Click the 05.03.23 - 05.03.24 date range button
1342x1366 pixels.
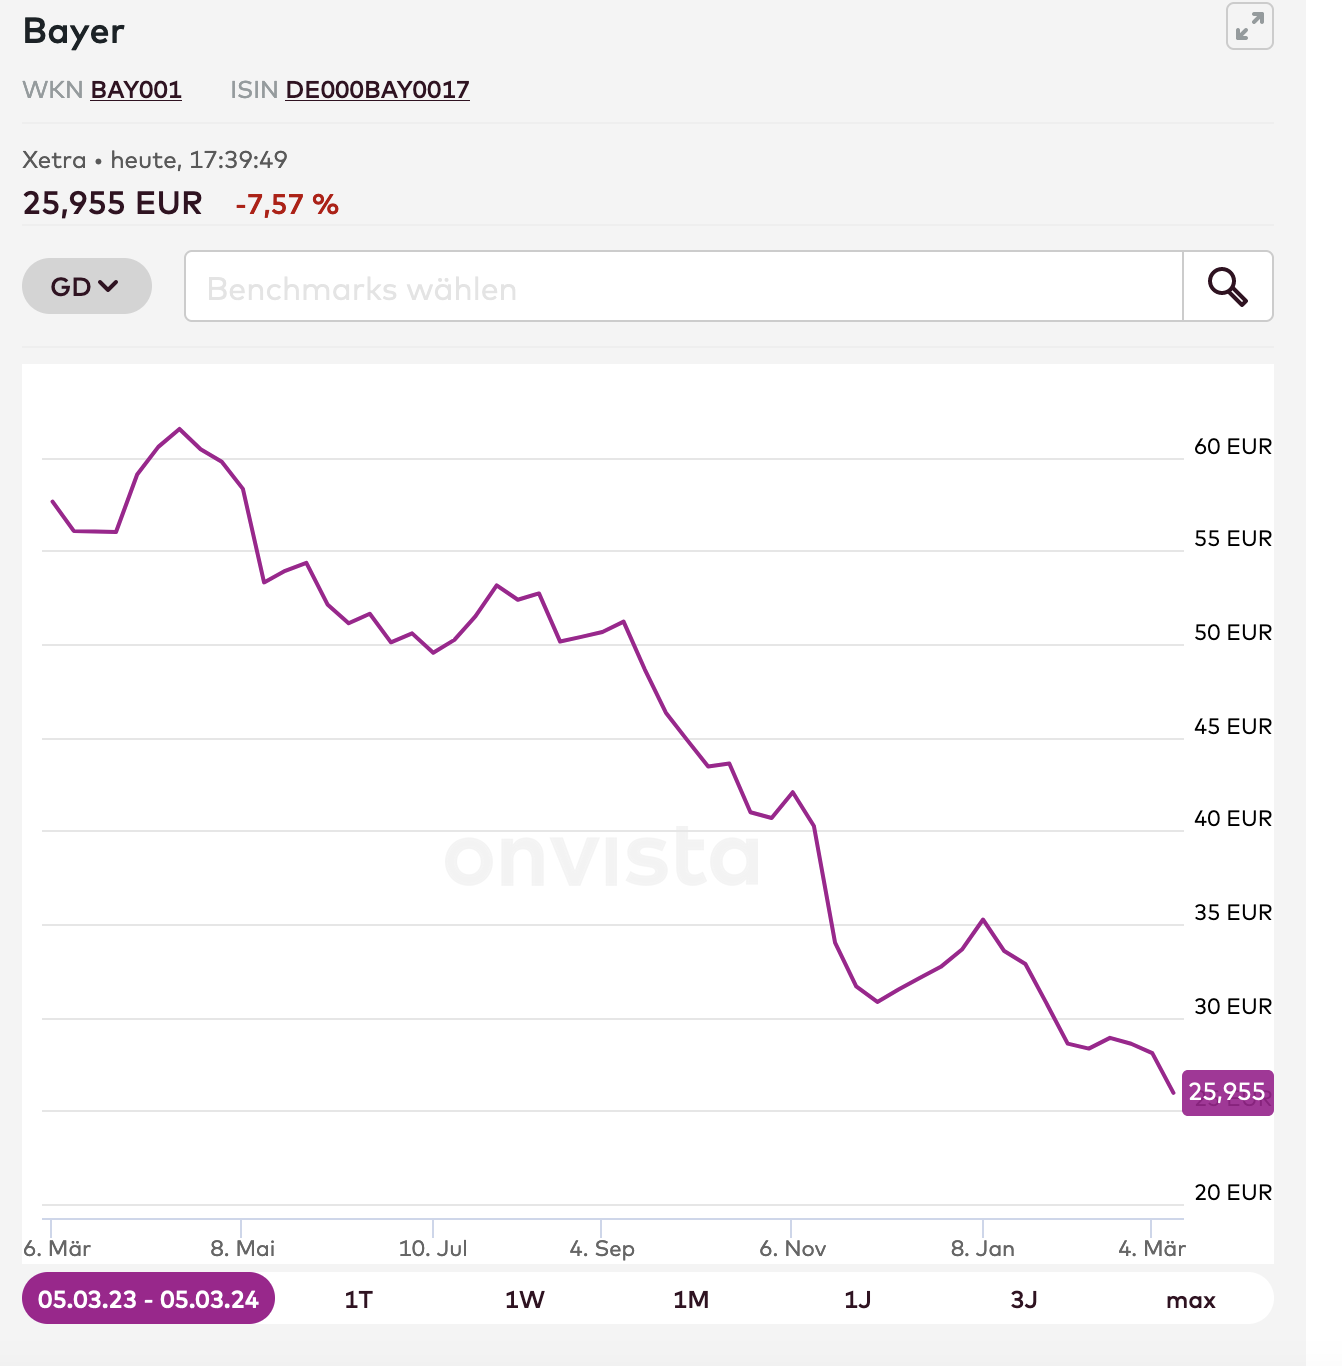tap(148, 1299)
